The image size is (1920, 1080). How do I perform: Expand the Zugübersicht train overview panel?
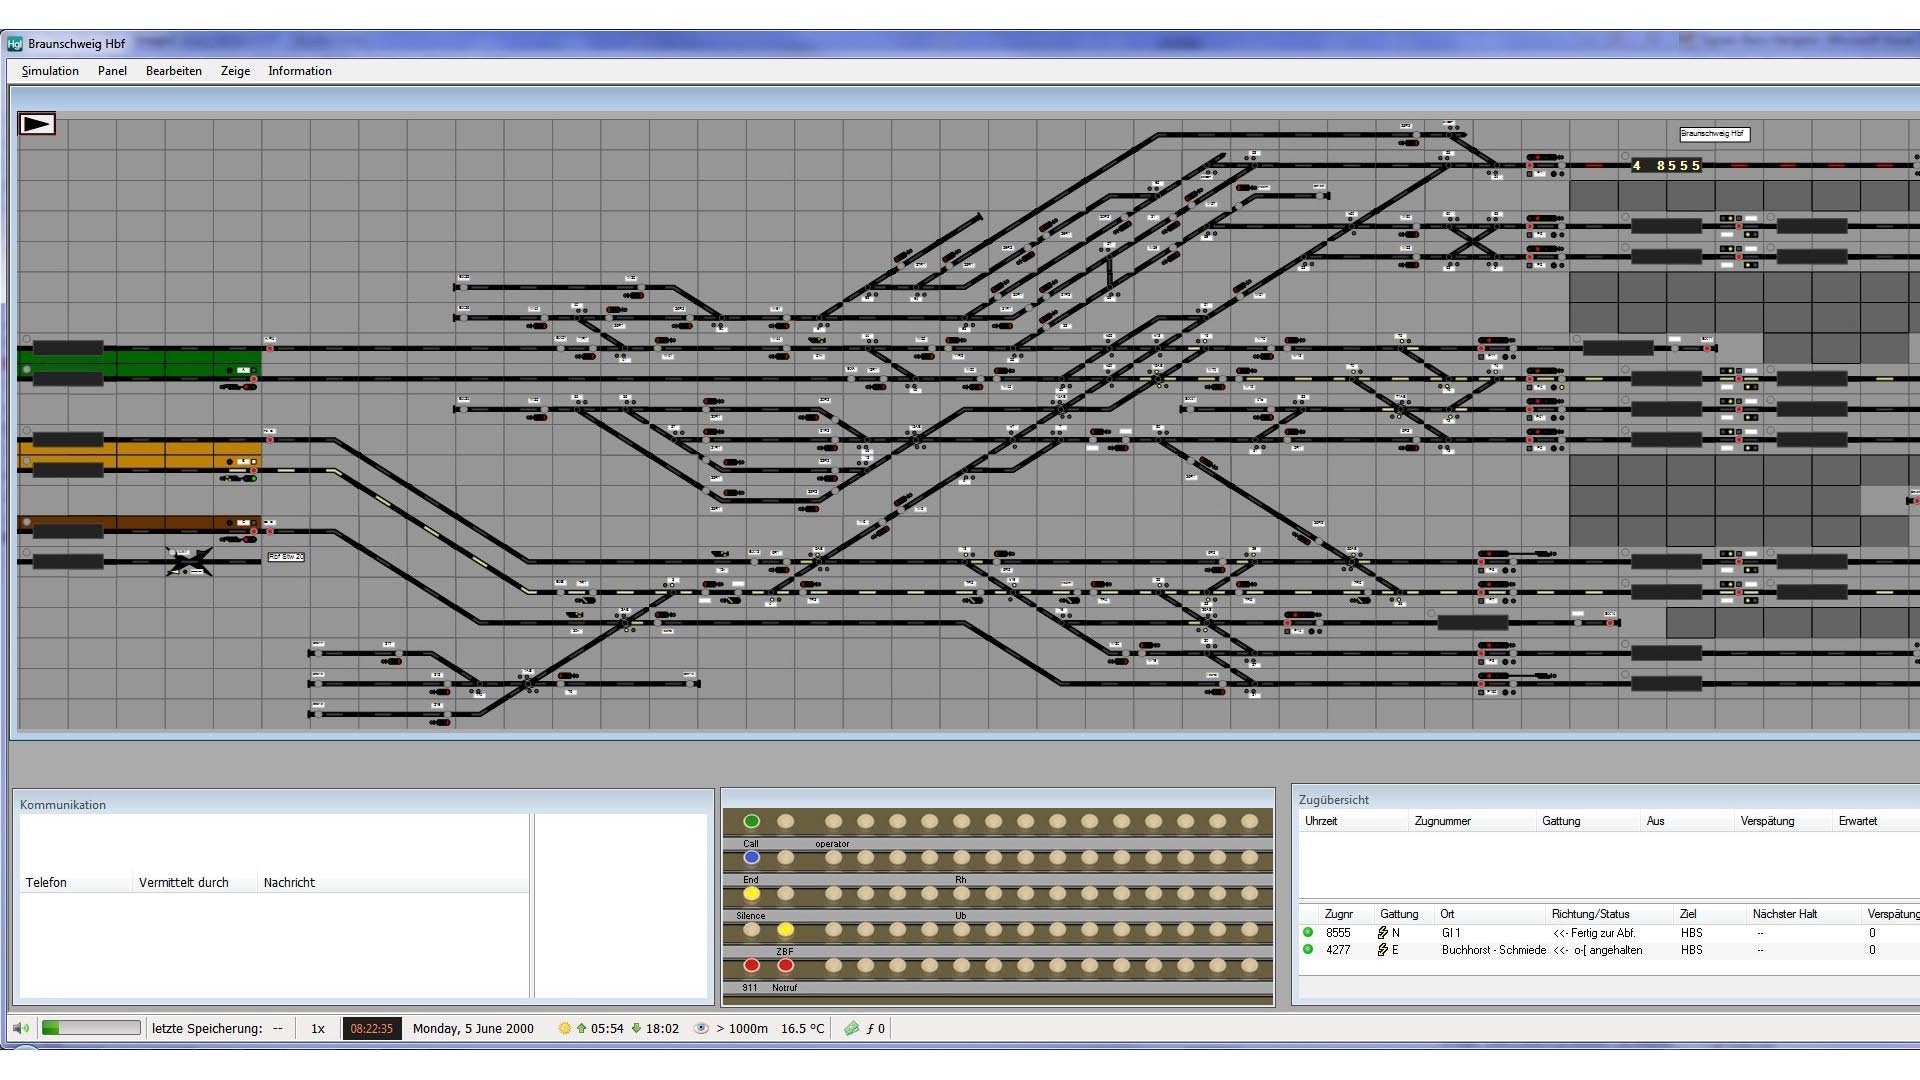pos(1332,798)
